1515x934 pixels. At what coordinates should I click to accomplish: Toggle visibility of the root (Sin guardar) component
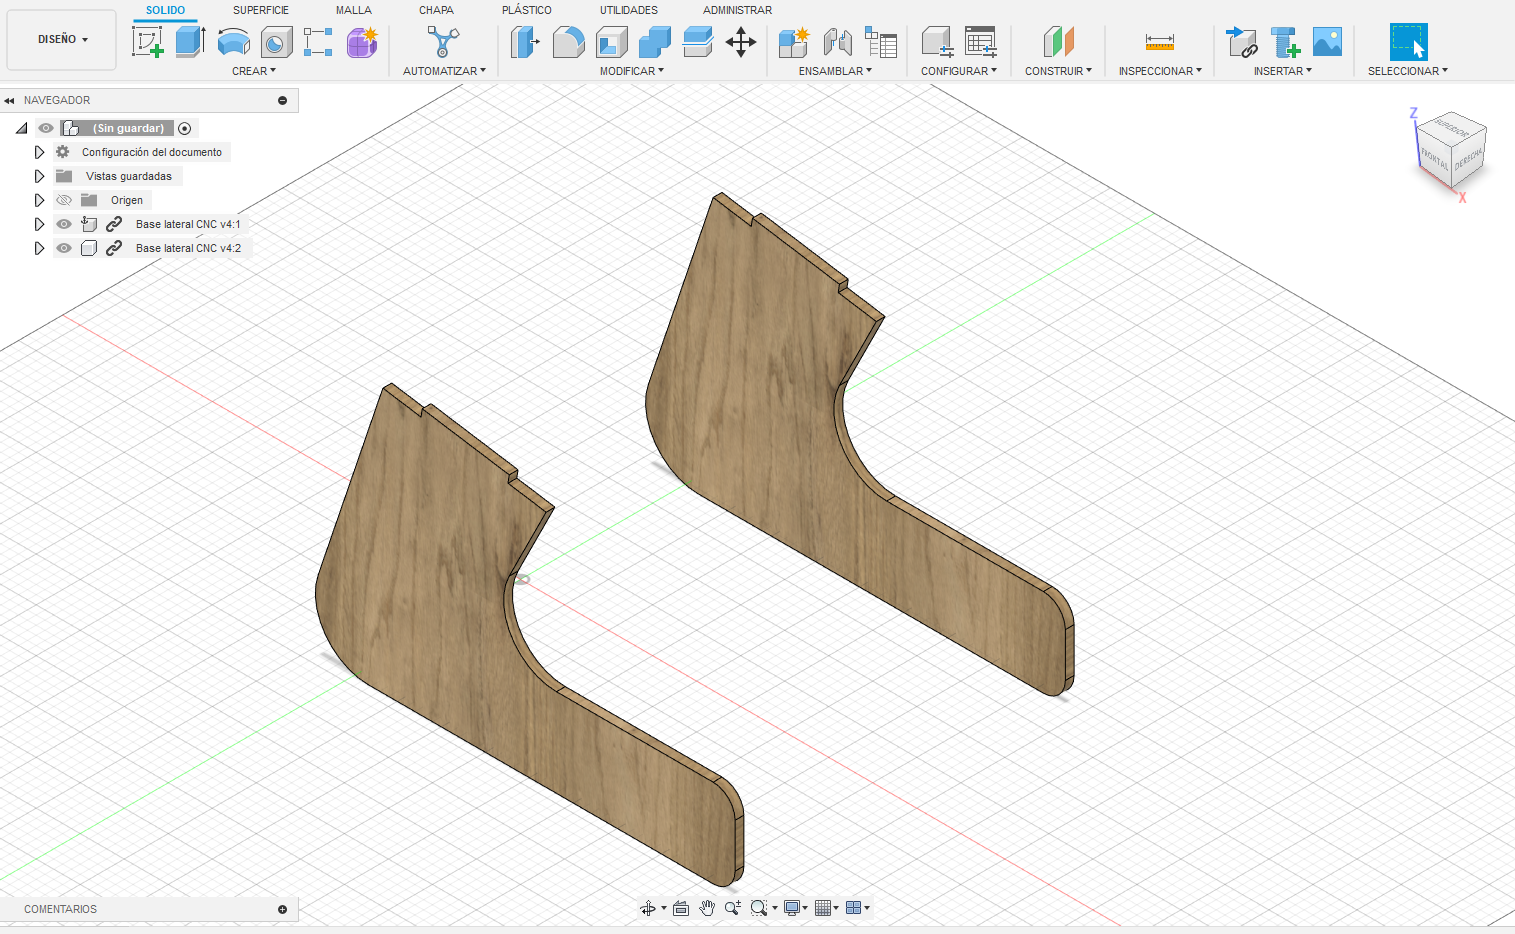pyautogui.click(x=46, y=128)
